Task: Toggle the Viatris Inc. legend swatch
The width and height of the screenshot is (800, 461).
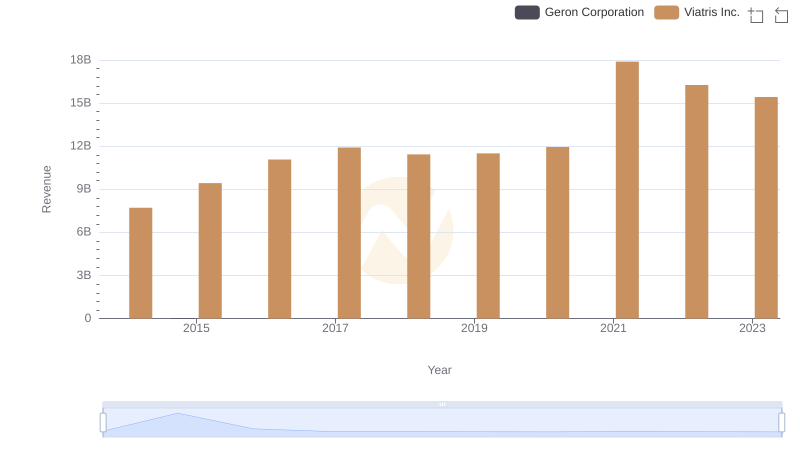Action: [666, 12]
